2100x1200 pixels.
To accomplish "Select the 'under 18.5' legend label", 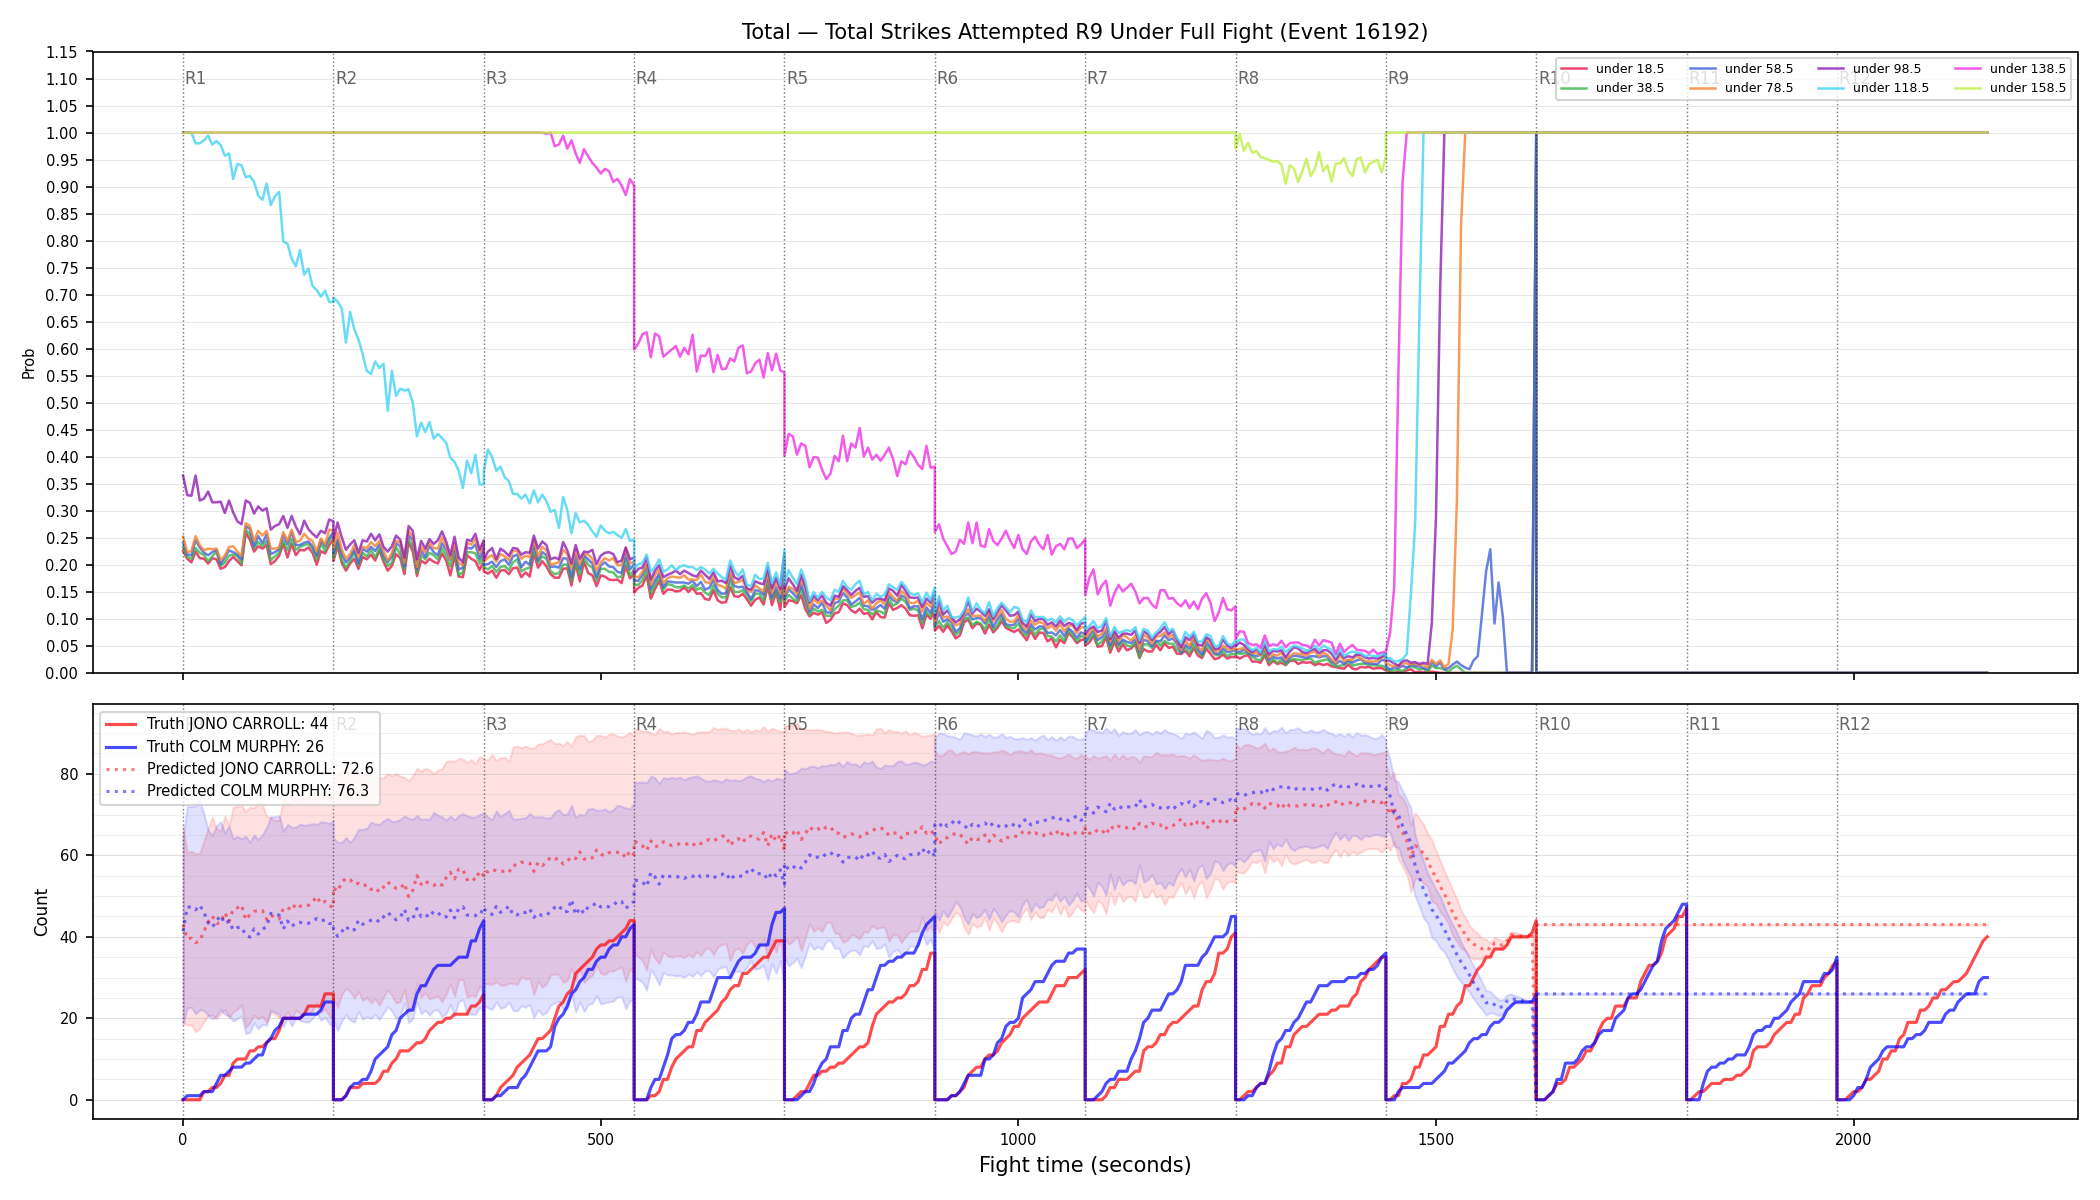I will 1630,69.
